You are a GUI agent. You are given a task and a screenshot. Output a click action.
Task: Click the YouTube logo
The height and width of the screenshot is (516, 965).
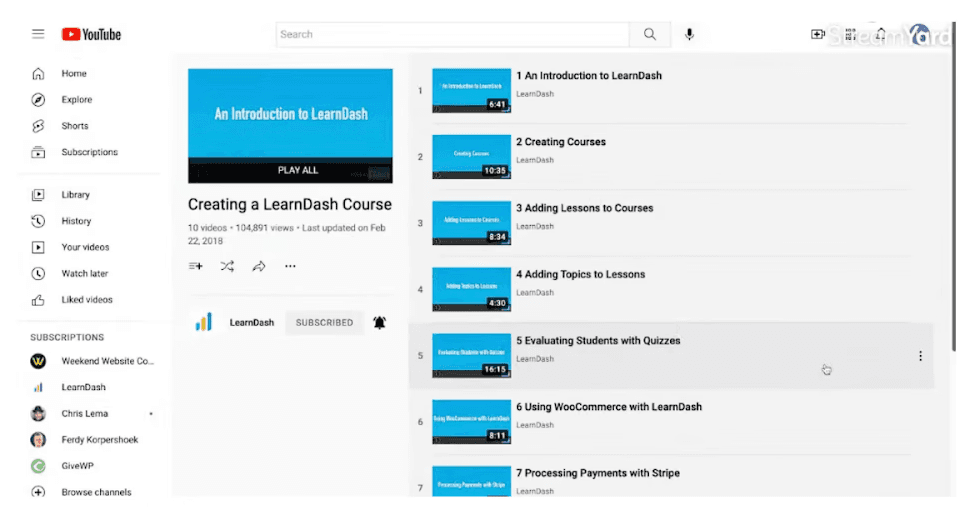click(x=91, y=34)
